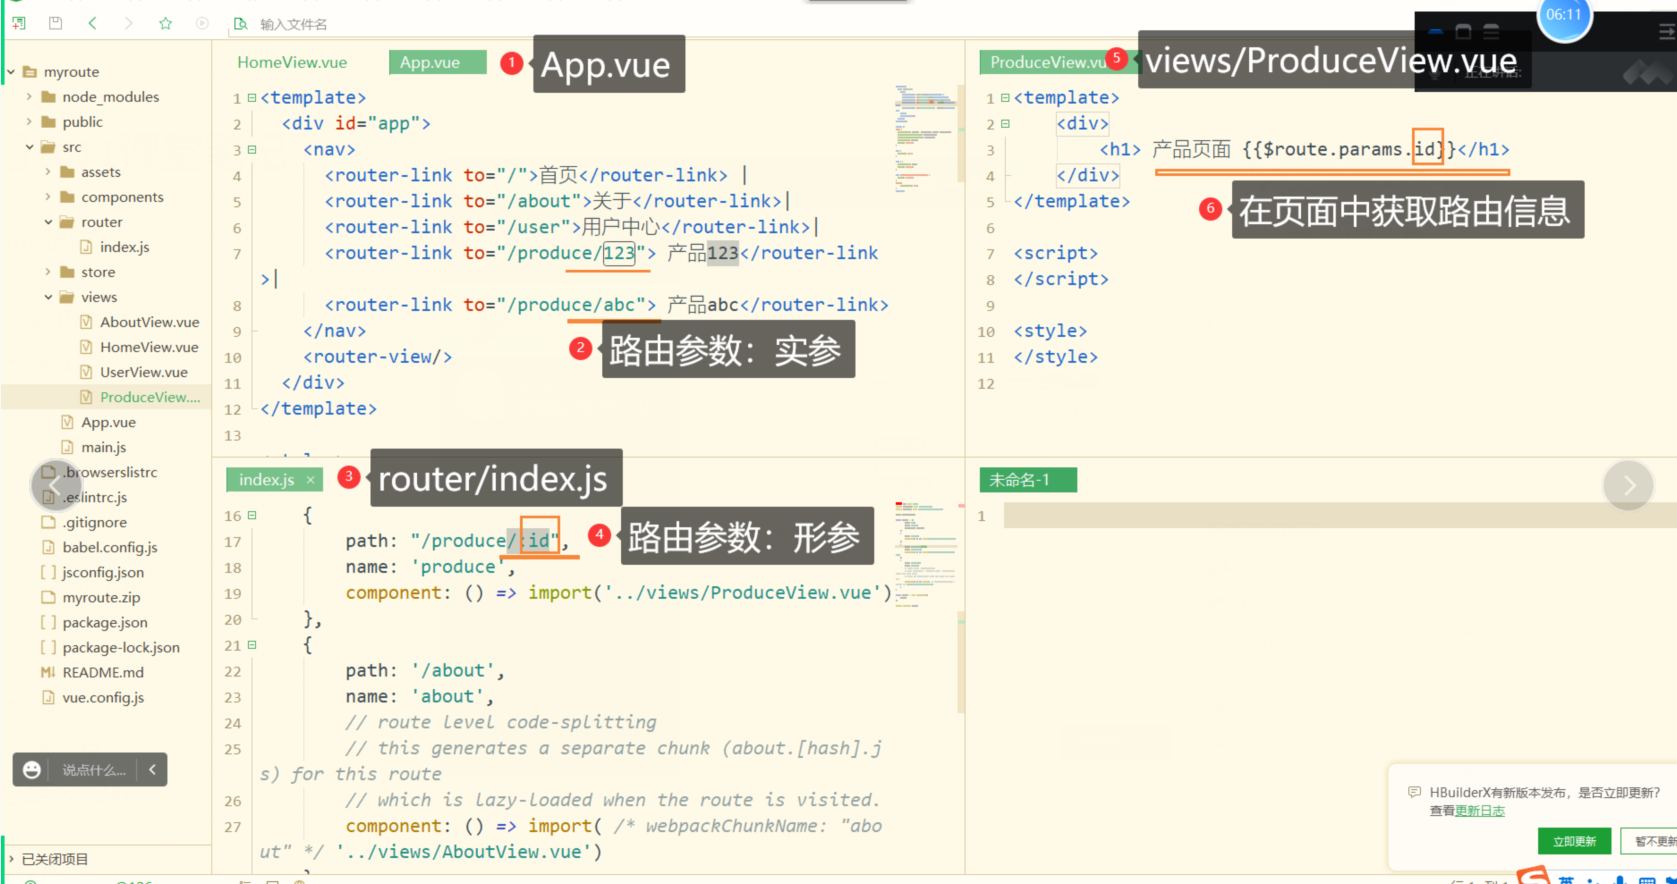Select the untitled 未命名-1 tab

pos(1028,480)
